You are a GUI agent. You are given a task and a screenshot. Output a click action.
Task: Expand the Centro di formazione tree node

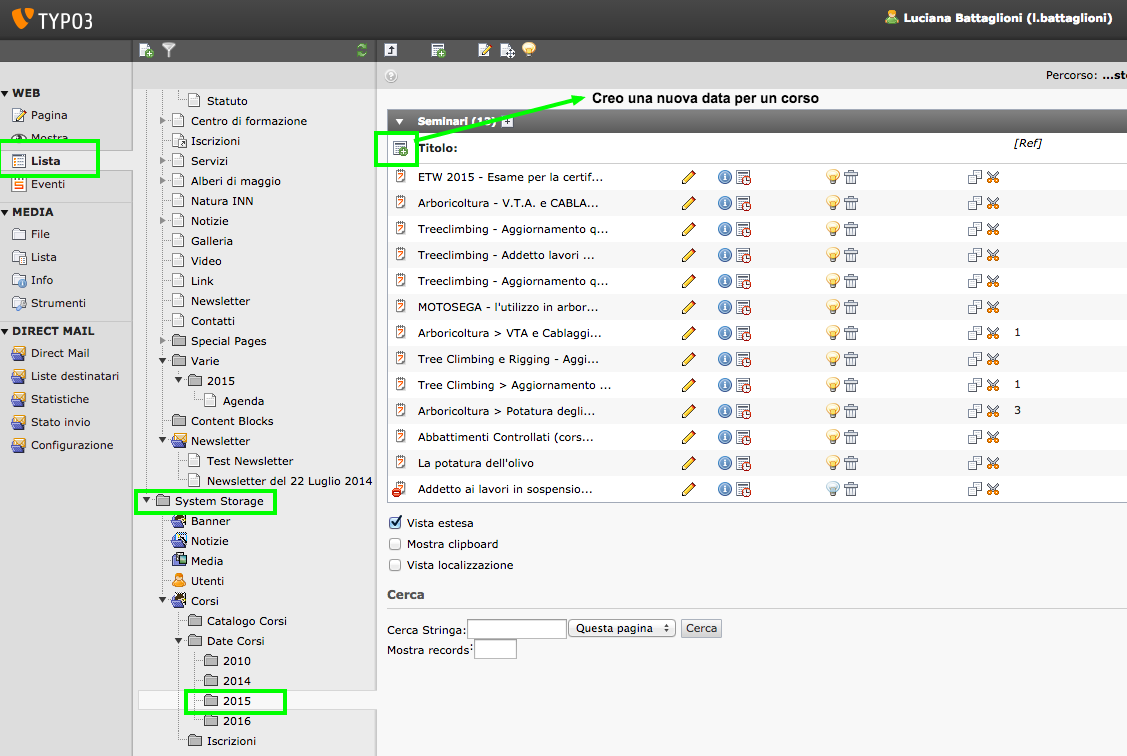click(162, 121)
